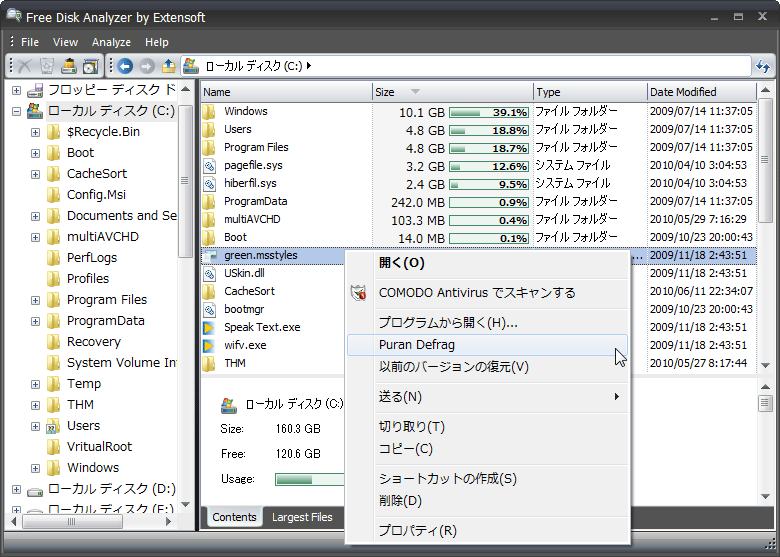This screenshot has width=780, height=557.
Task: Open the Help menu
Action: pyautogui.click(x=157, y=42)
